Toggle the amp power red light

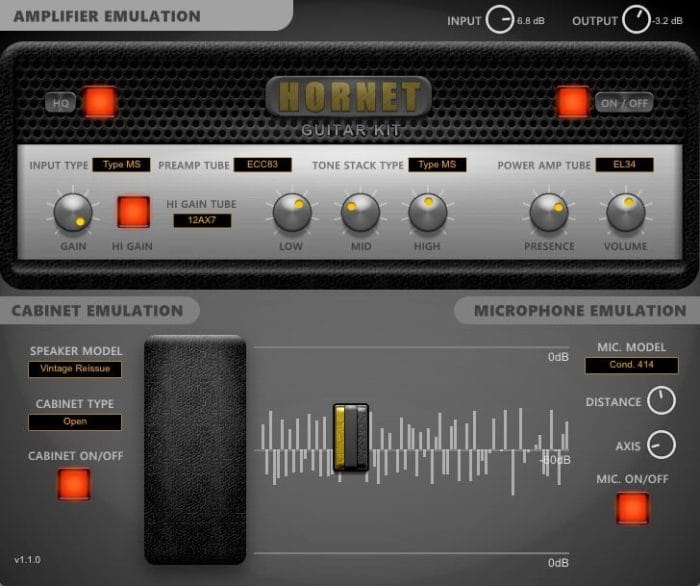571,102
